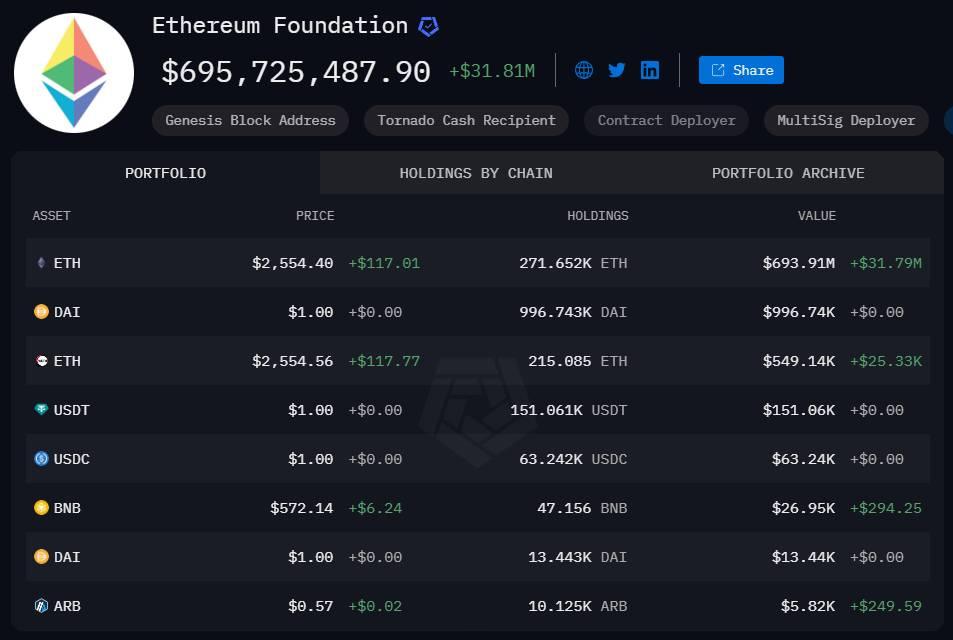
Task: Click the verified badge beside Ethereum Foundation
Action: [x=428, y=26]
